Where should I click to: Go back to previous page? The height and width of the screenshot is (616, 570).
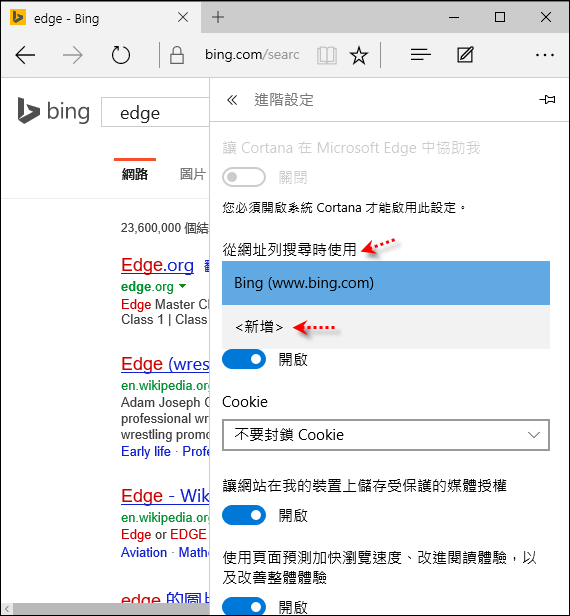tap(26, 55)
